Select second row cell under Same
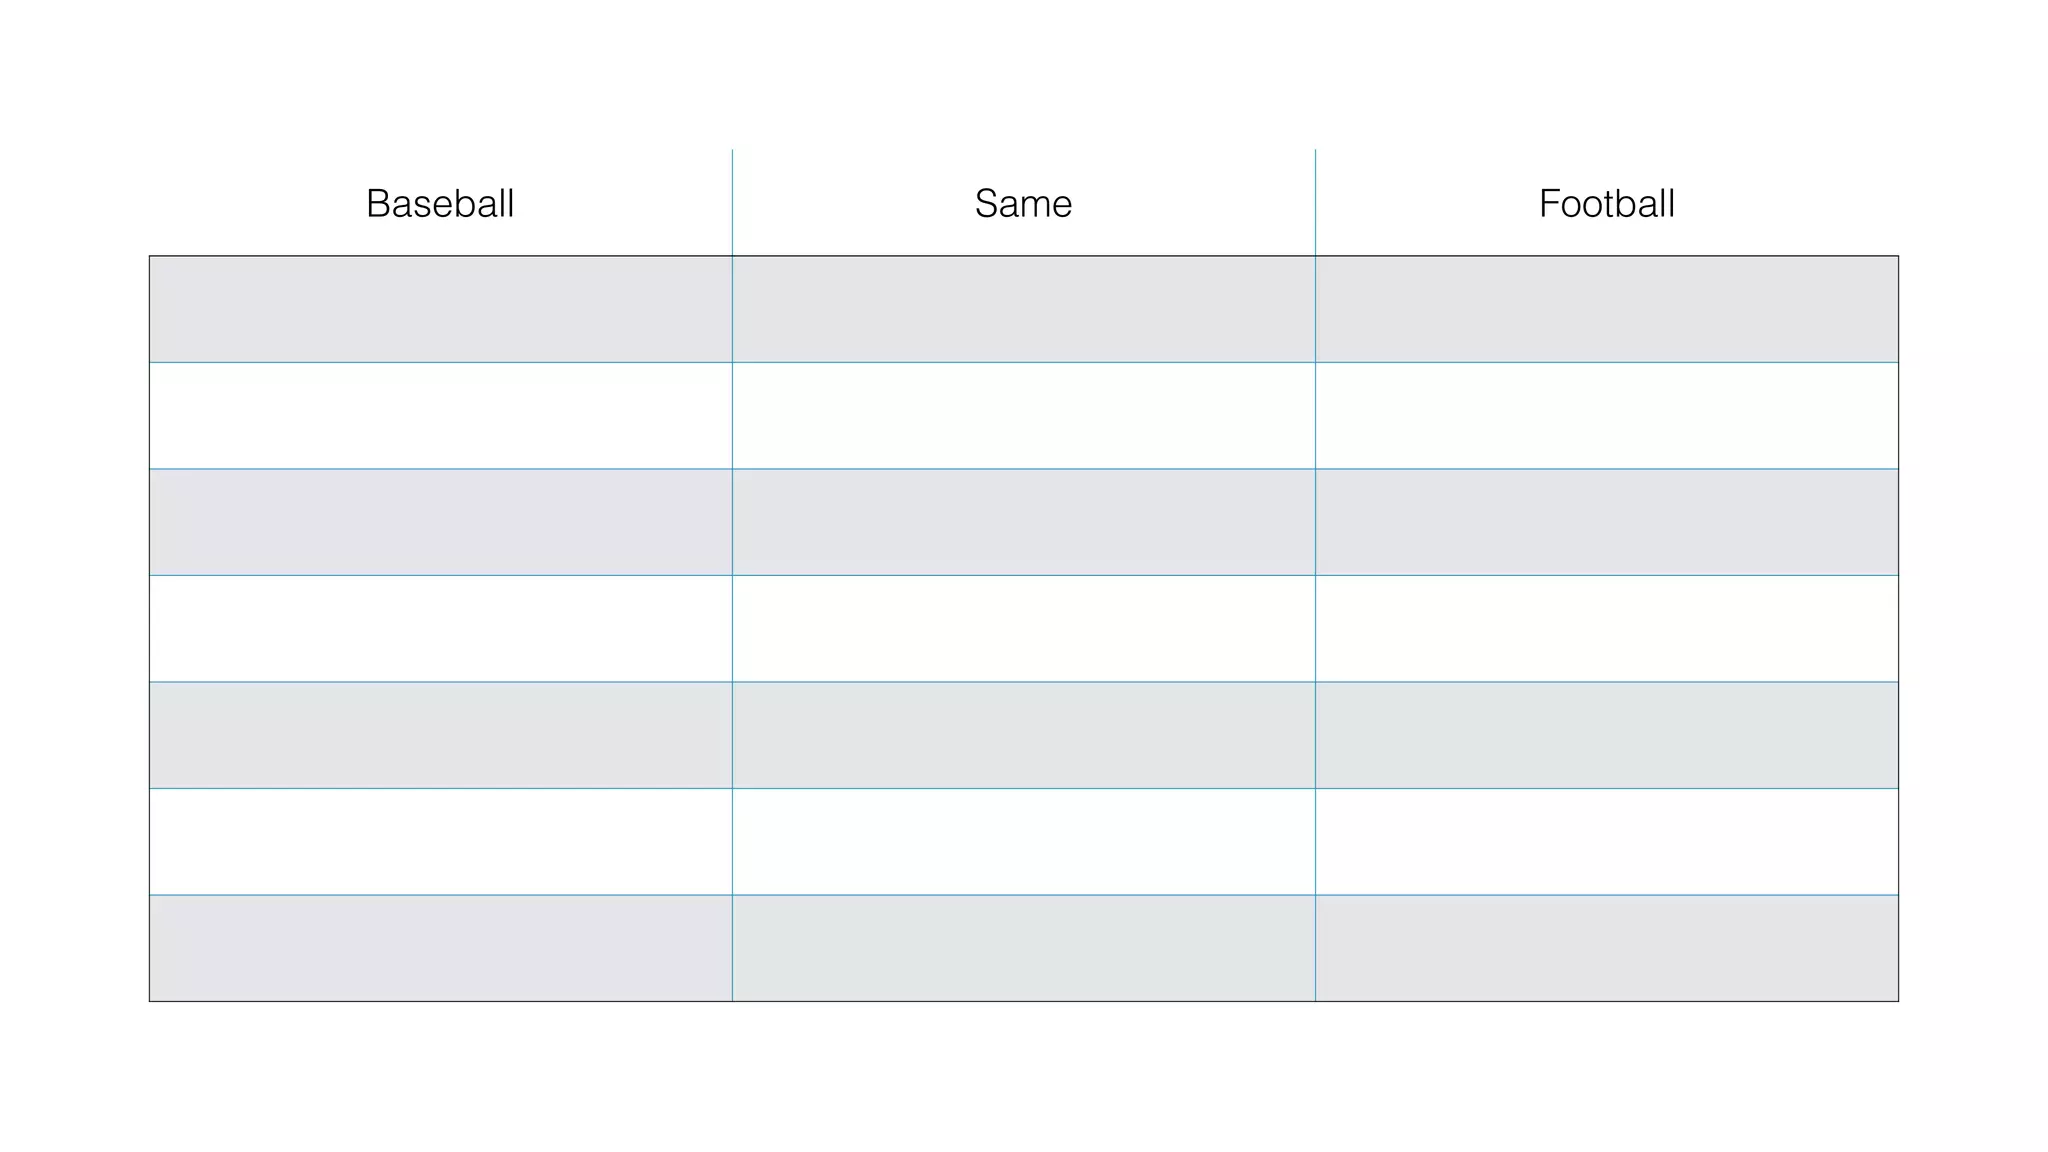 tap(1023, 415)
